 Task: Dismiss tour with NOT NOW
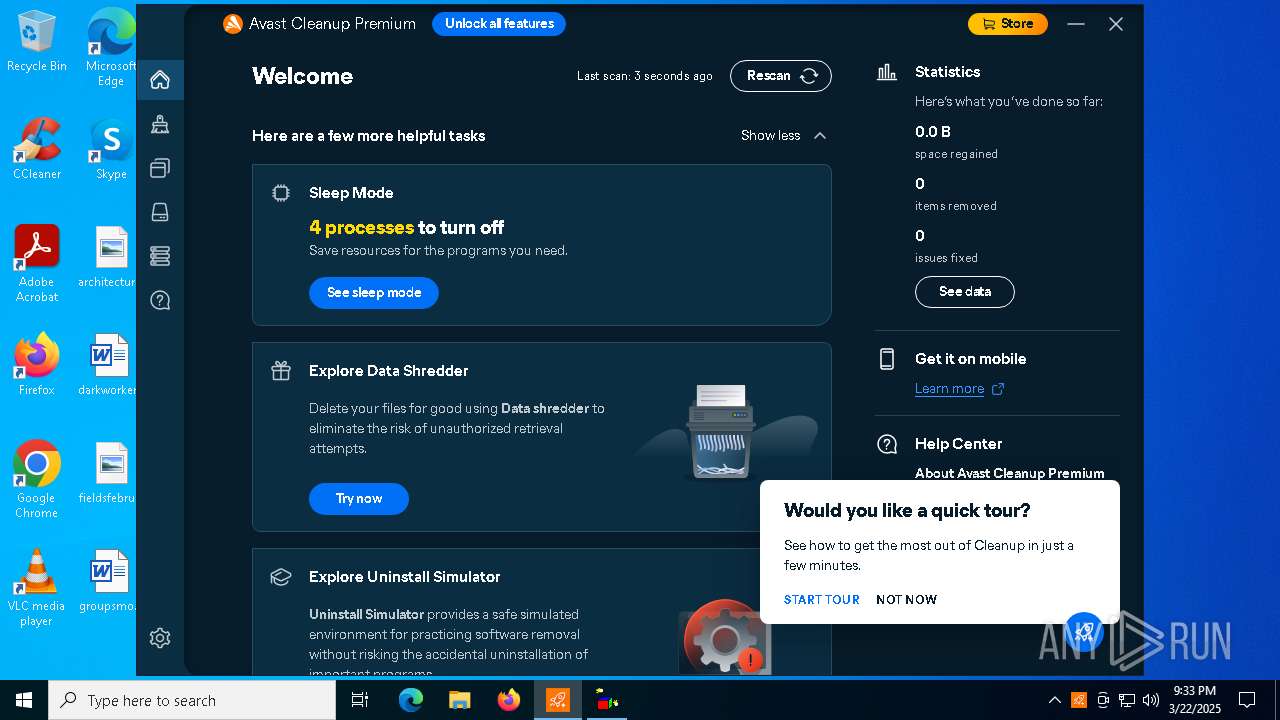[906, 600]
